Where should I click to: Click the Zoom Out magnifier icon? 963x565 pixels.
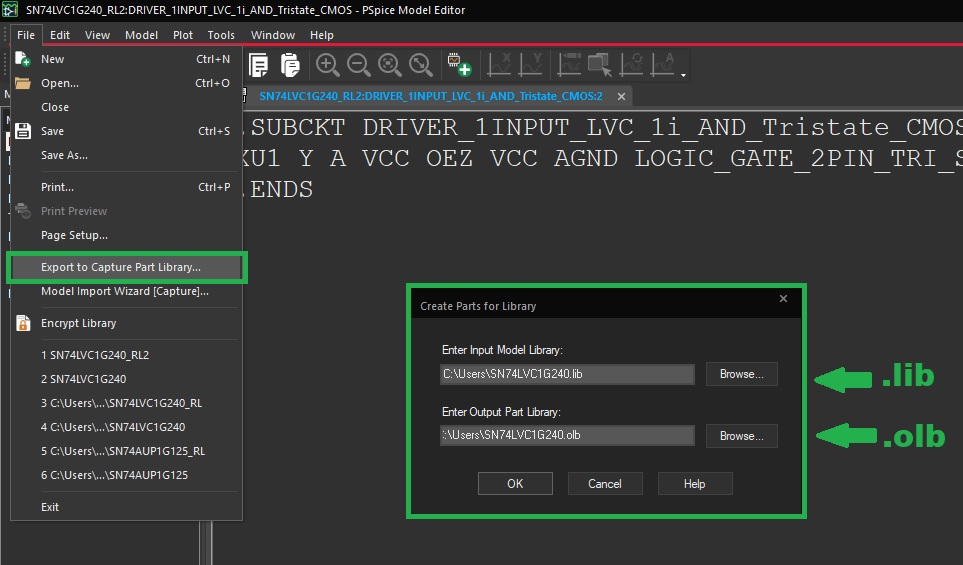point(358,65)
